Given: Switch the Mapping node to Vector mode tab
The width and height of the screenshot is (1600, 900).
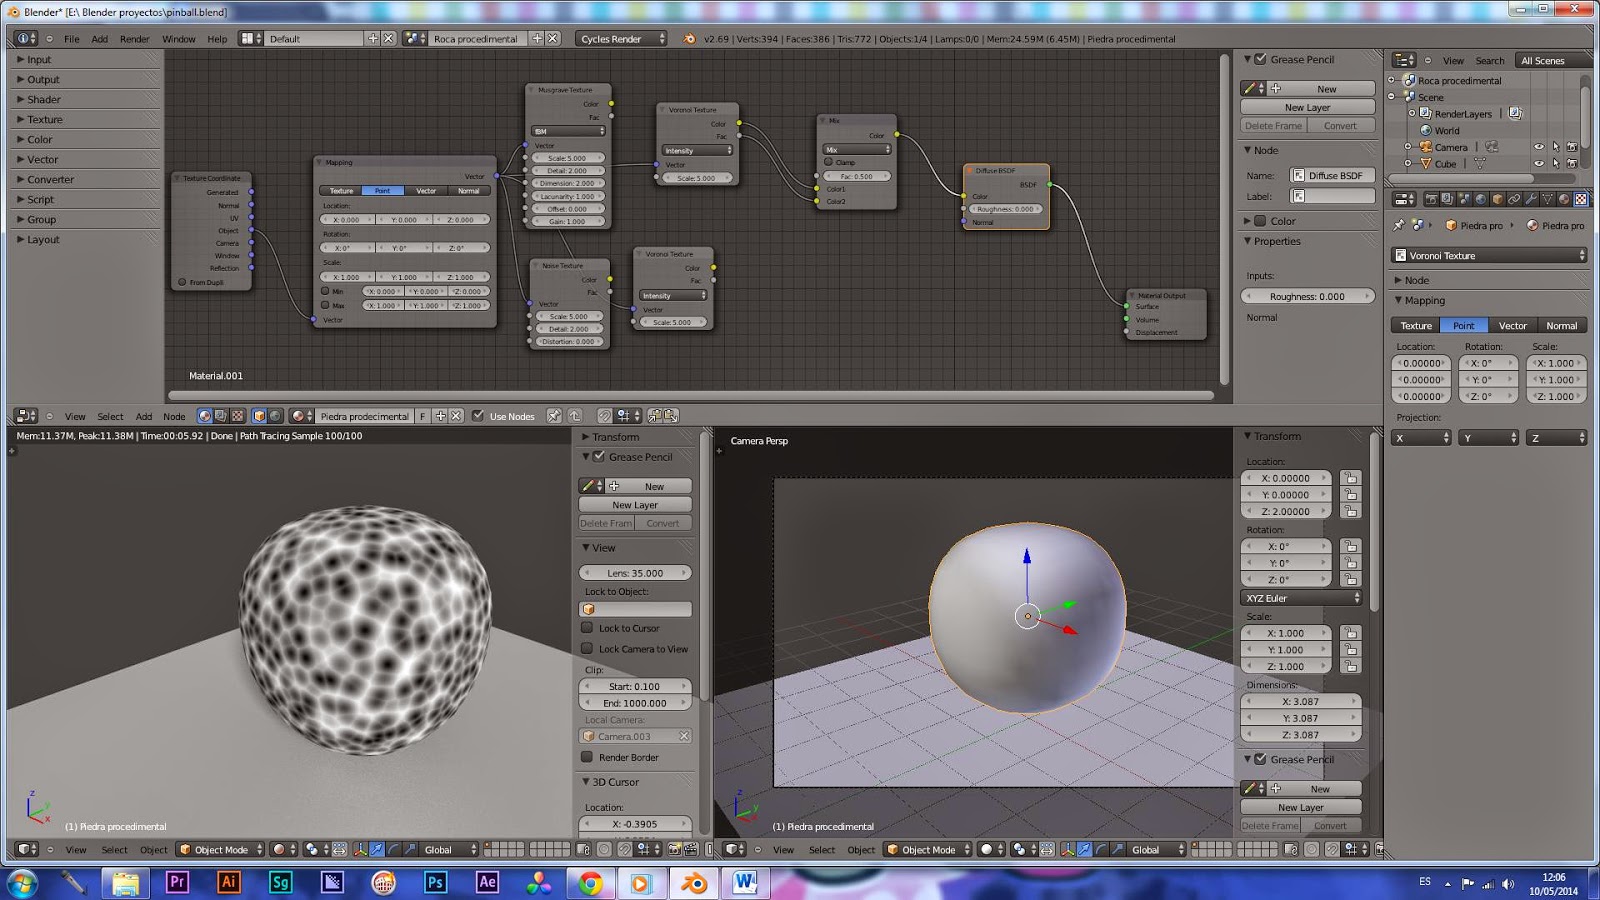Looking at the screenshot, I should 427,191.
